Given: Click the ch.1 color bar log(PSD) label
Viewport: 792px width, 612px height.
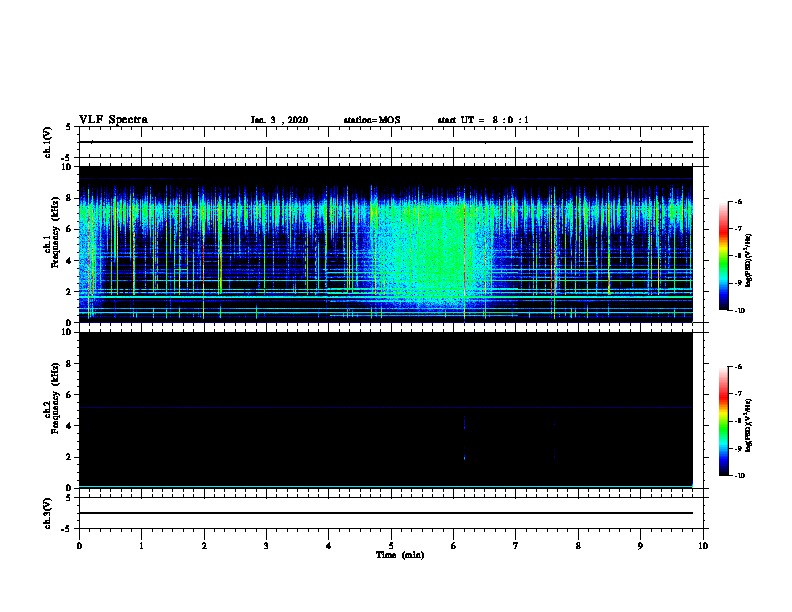Looking at the screenshot, I should pyautogui.click(x=749, y=261).
